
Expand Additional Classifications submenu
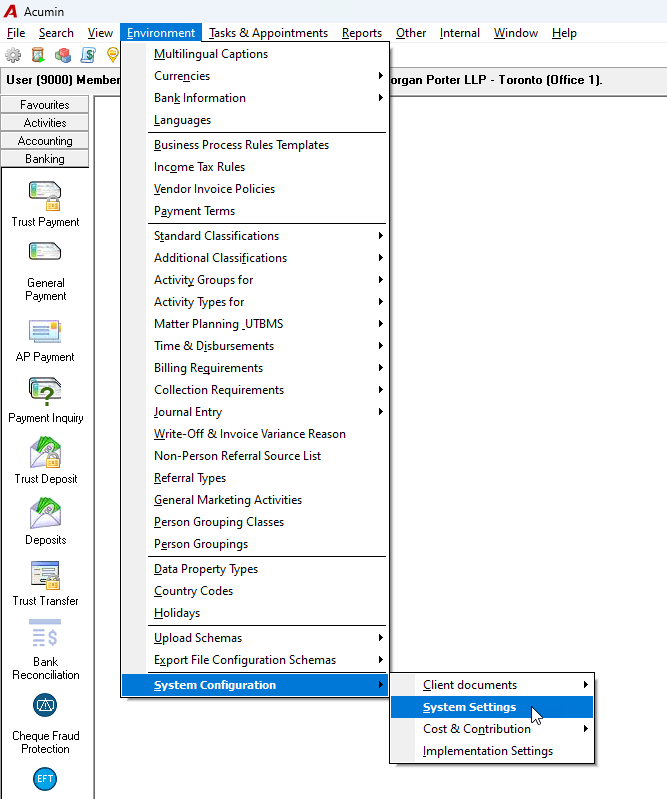click(x=255, y=258)
